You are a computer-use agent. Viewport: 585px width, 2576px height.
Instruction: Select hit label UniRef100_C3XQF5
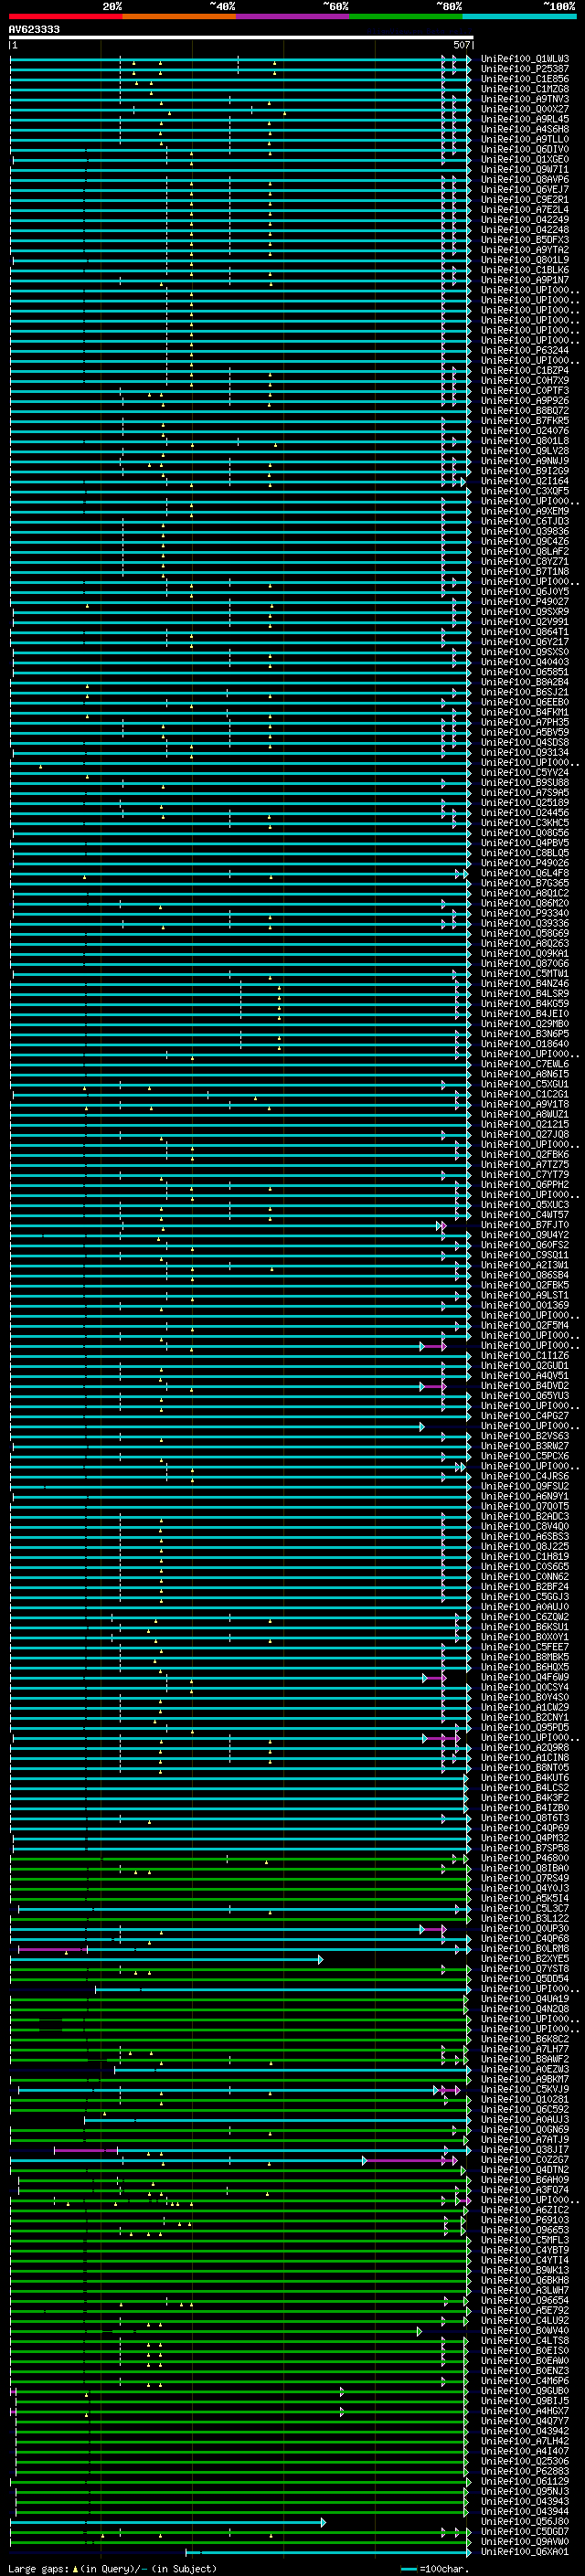pyautogui.click(x=525, y=491)
